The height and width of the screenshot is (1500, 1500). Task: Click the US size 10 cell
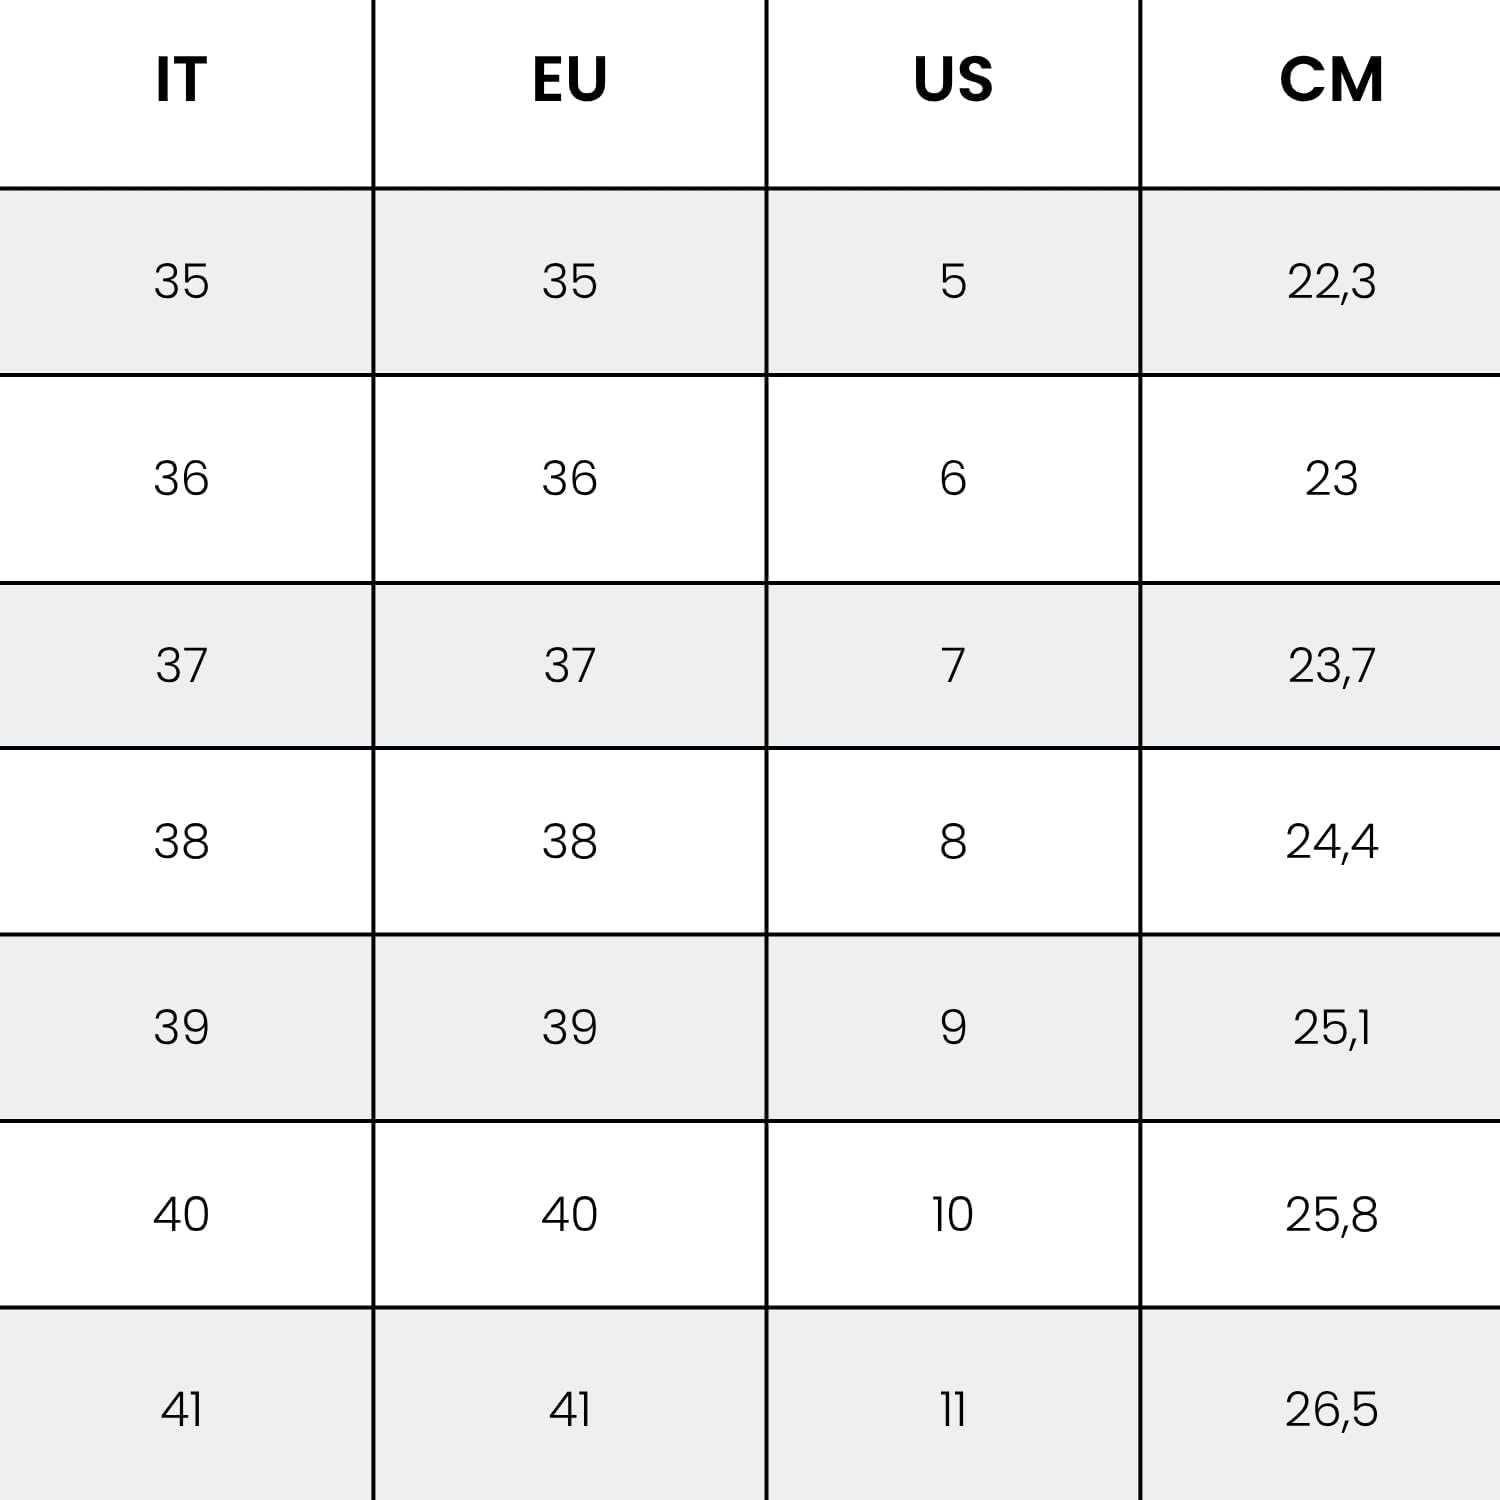coord(953,1214)
